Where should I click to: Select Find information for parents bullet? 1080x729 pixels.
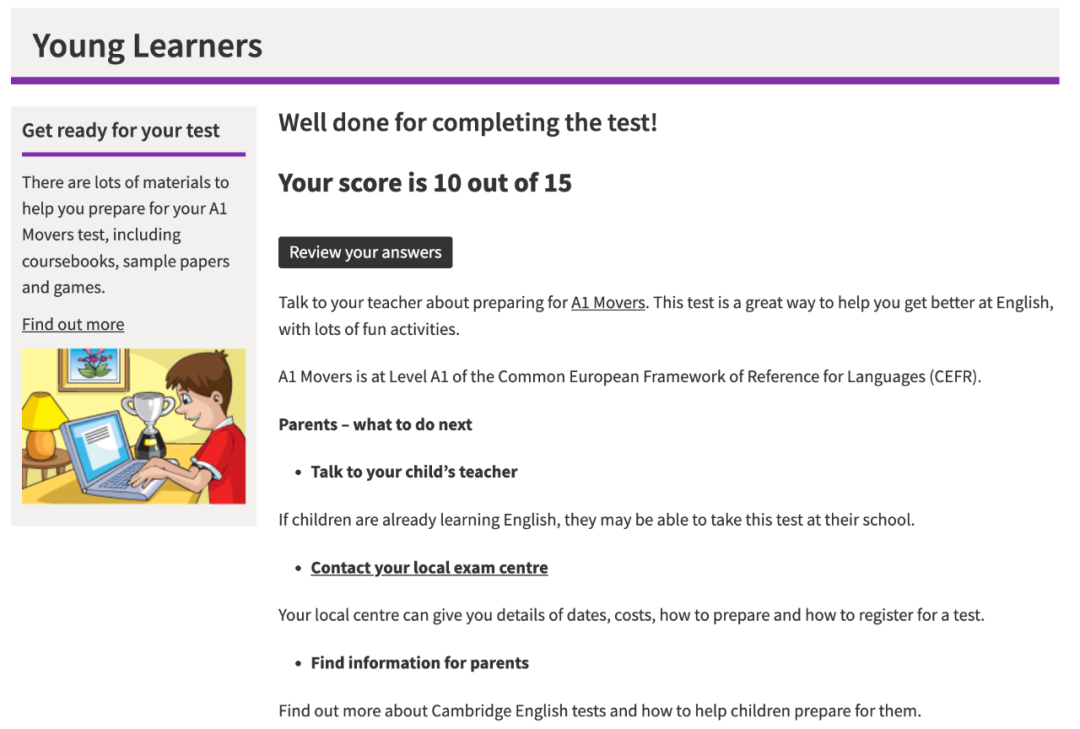[419, 663]
